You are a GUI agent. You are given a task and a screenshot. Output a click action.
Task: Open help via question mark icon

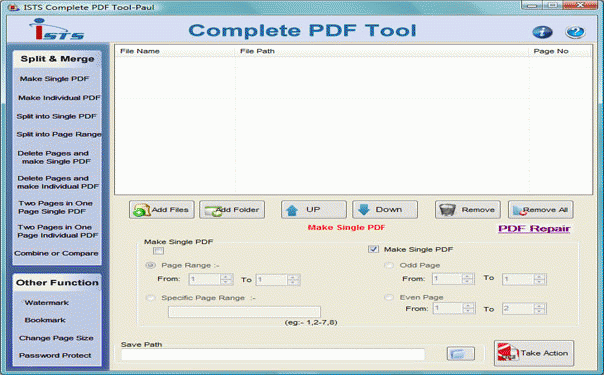click(x=575, y=32)
